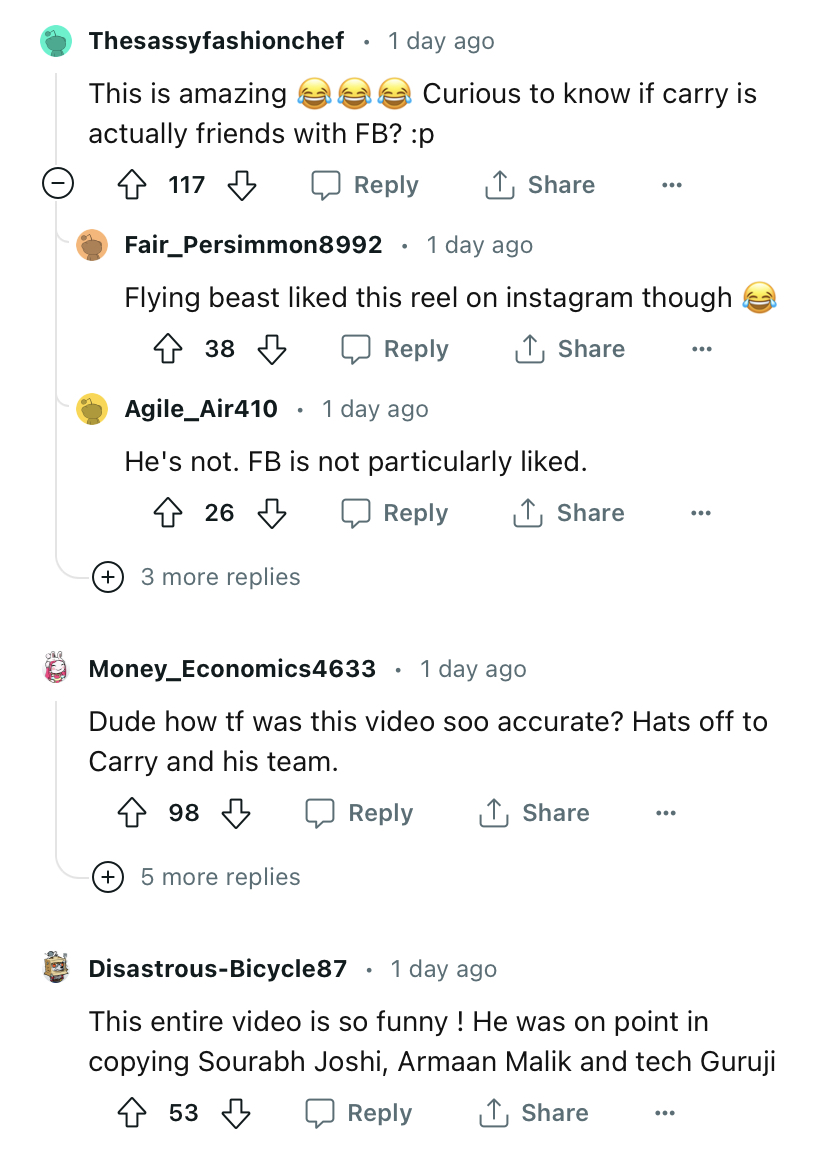Open more options on Fair_Persimmon8992's comment
The width and height of the screenshot is (828, 1151).
(702, 349)
